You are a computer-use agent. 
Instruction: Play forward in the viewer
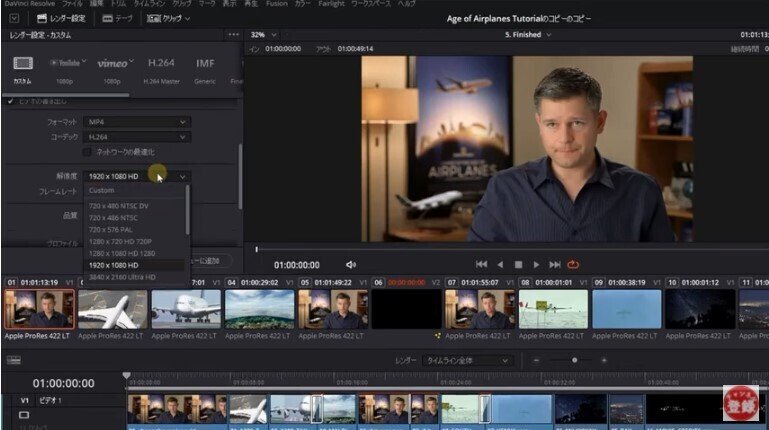coord(537,265)
